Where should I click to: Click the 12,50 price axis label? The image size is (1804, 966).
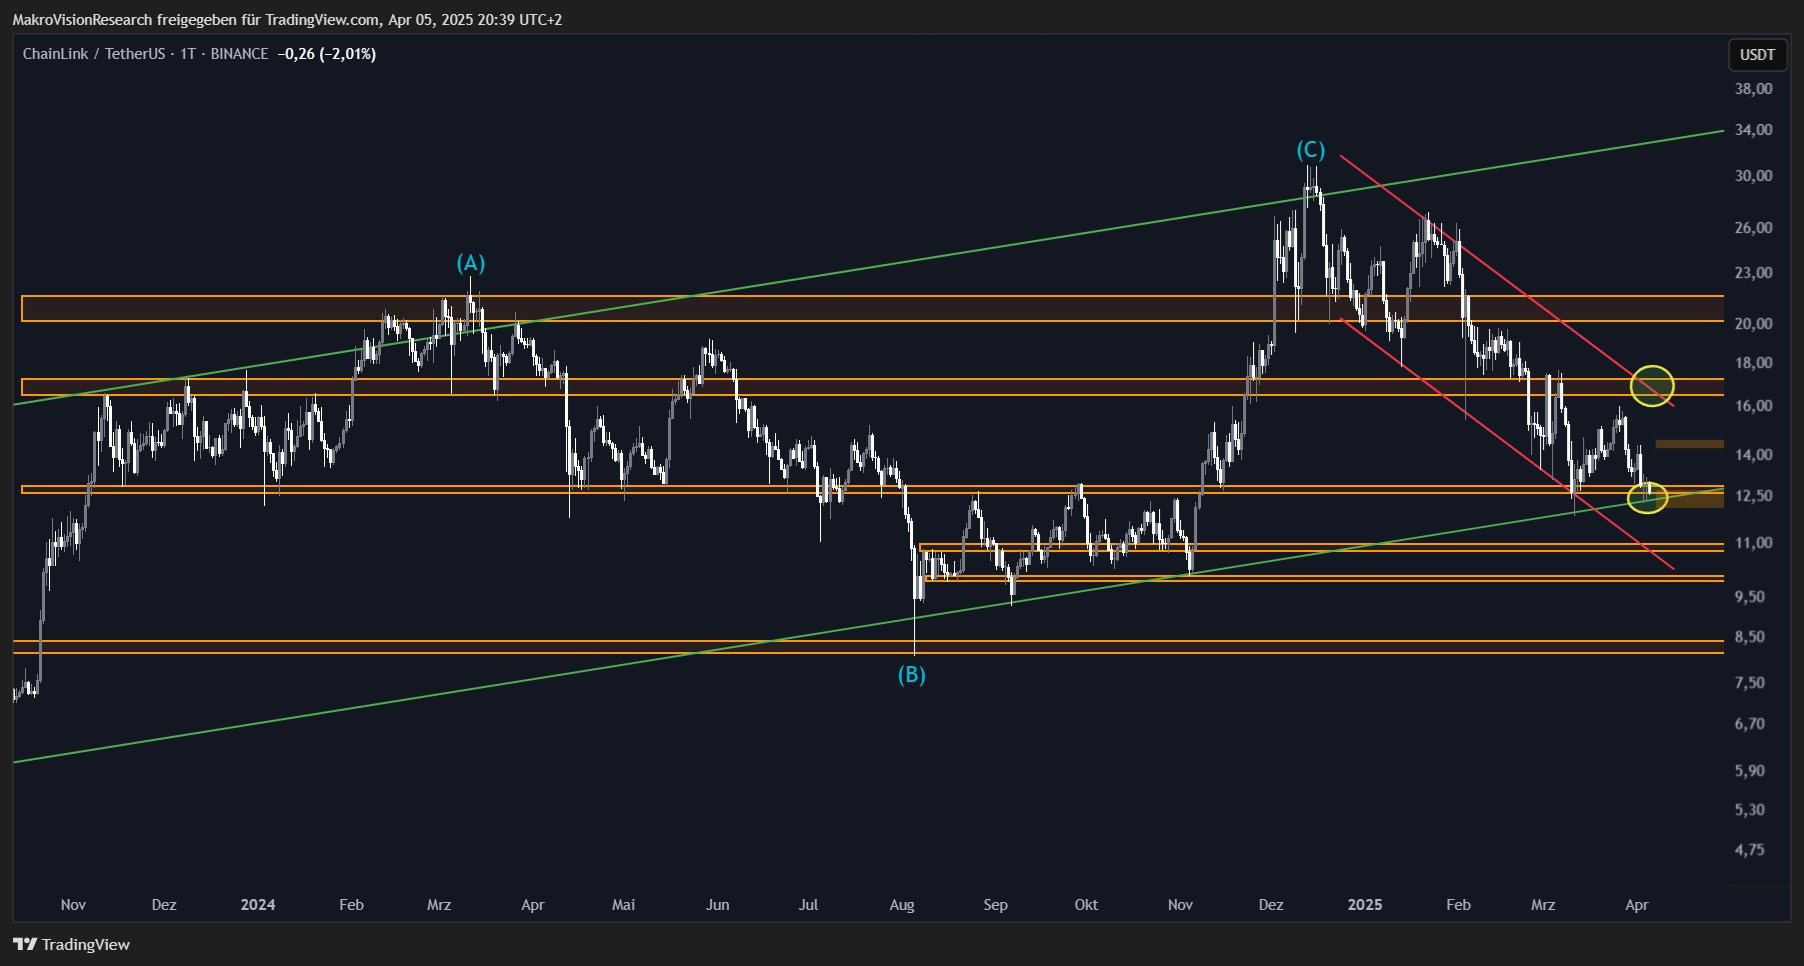tap(1753, 496)
